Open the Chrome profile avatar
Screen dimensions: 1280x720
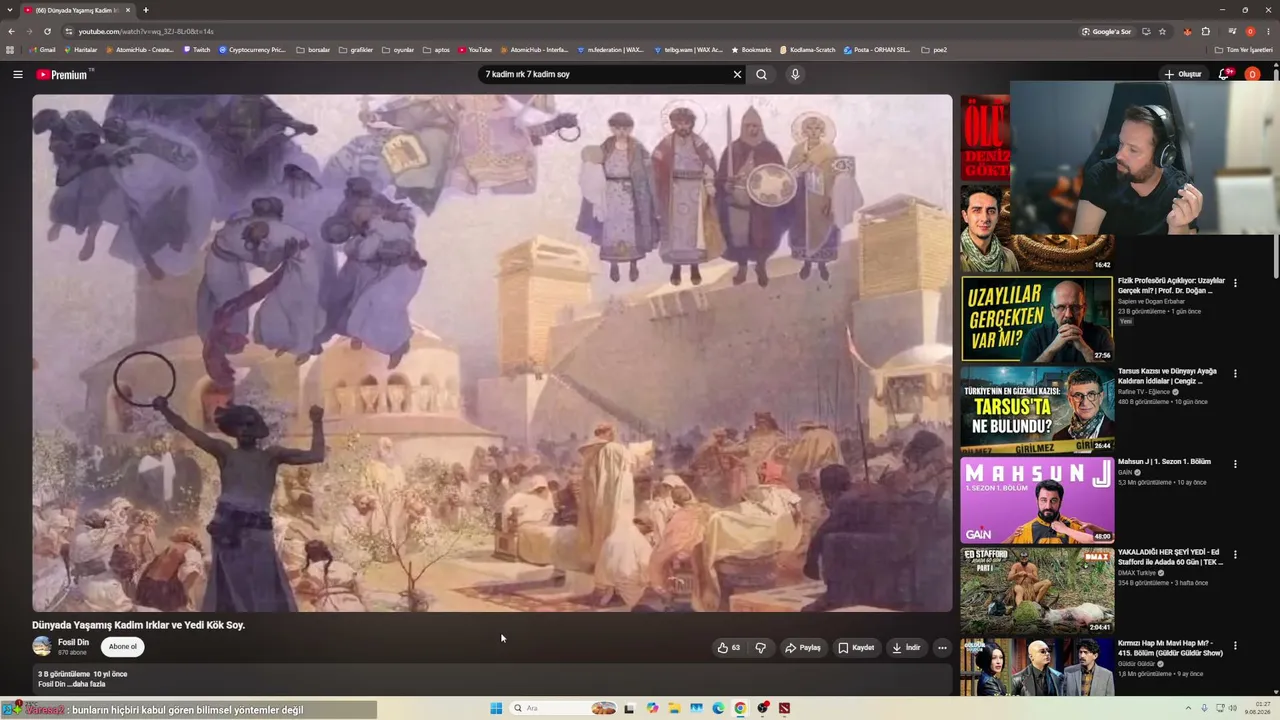[1250, 31]
